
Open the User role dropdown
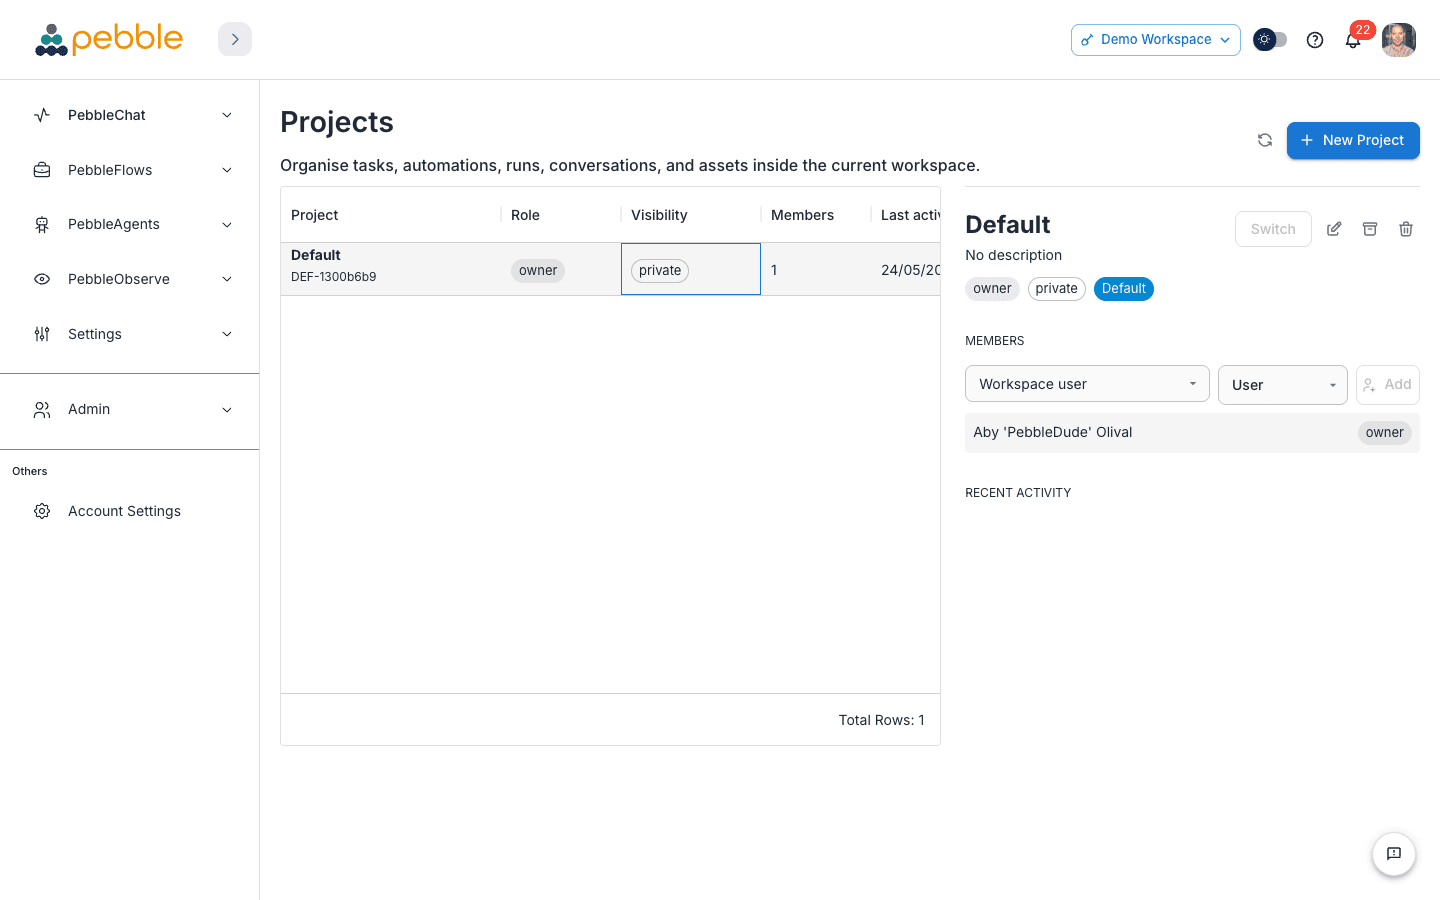[1283, 385]
